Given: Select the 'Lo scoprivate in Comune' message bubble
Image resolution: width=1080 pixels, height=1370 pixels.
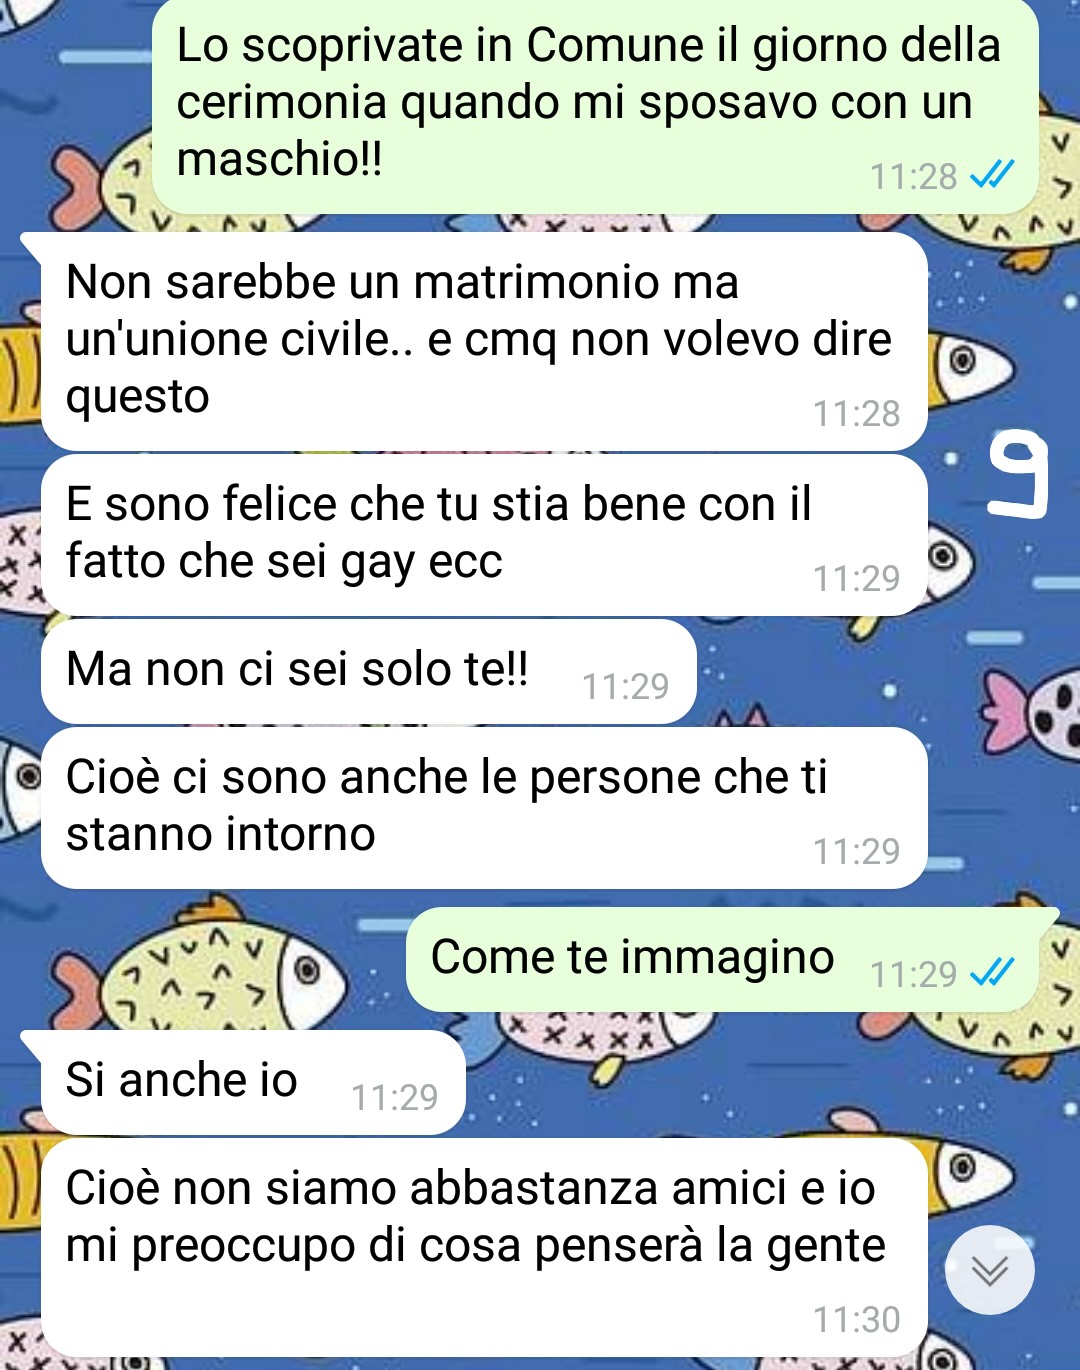Looking at the screenshot, I should click(x=595, y=105).
